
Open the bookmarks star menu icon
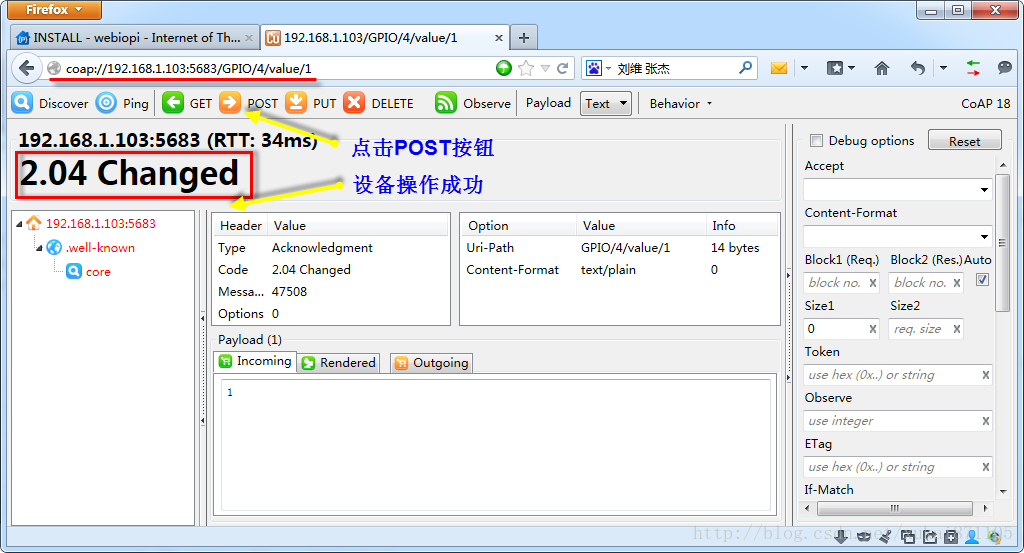(835, 68)
